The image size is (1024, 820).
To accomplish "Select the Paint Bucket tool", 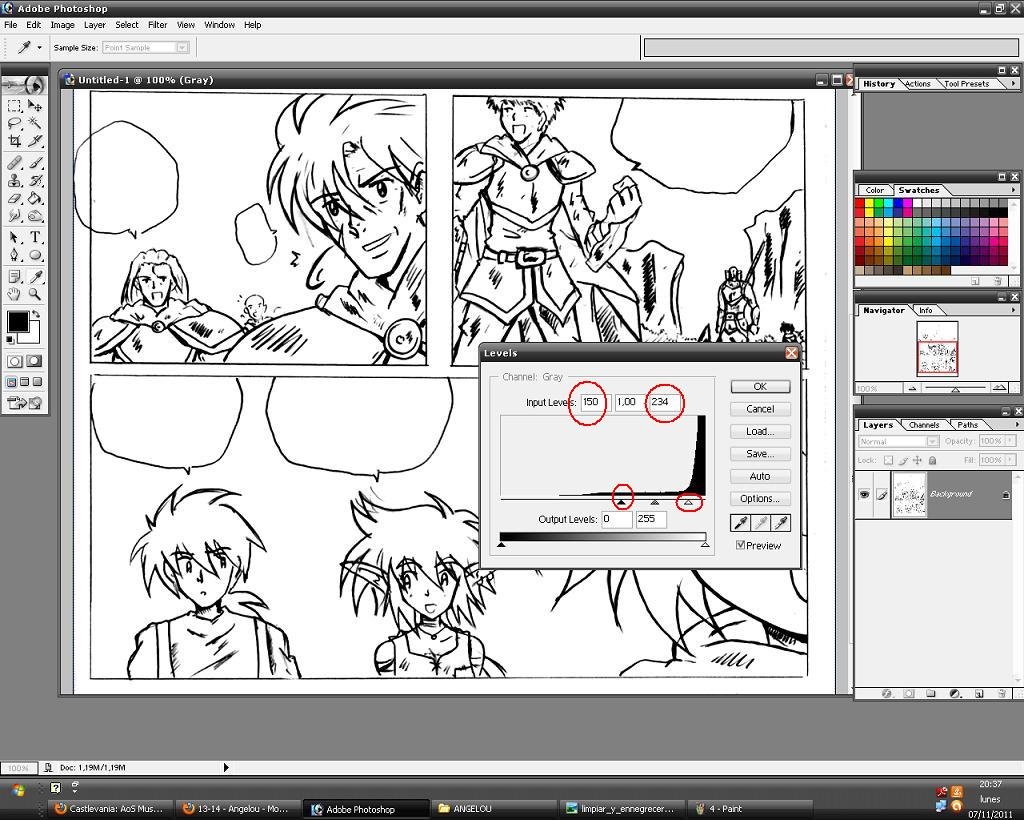I will point(36,199).
